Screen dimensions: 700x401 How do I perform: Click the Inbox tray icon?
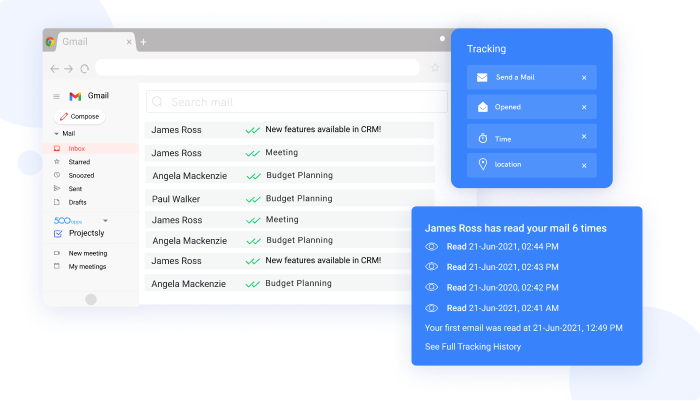click(x=57, y=148)
